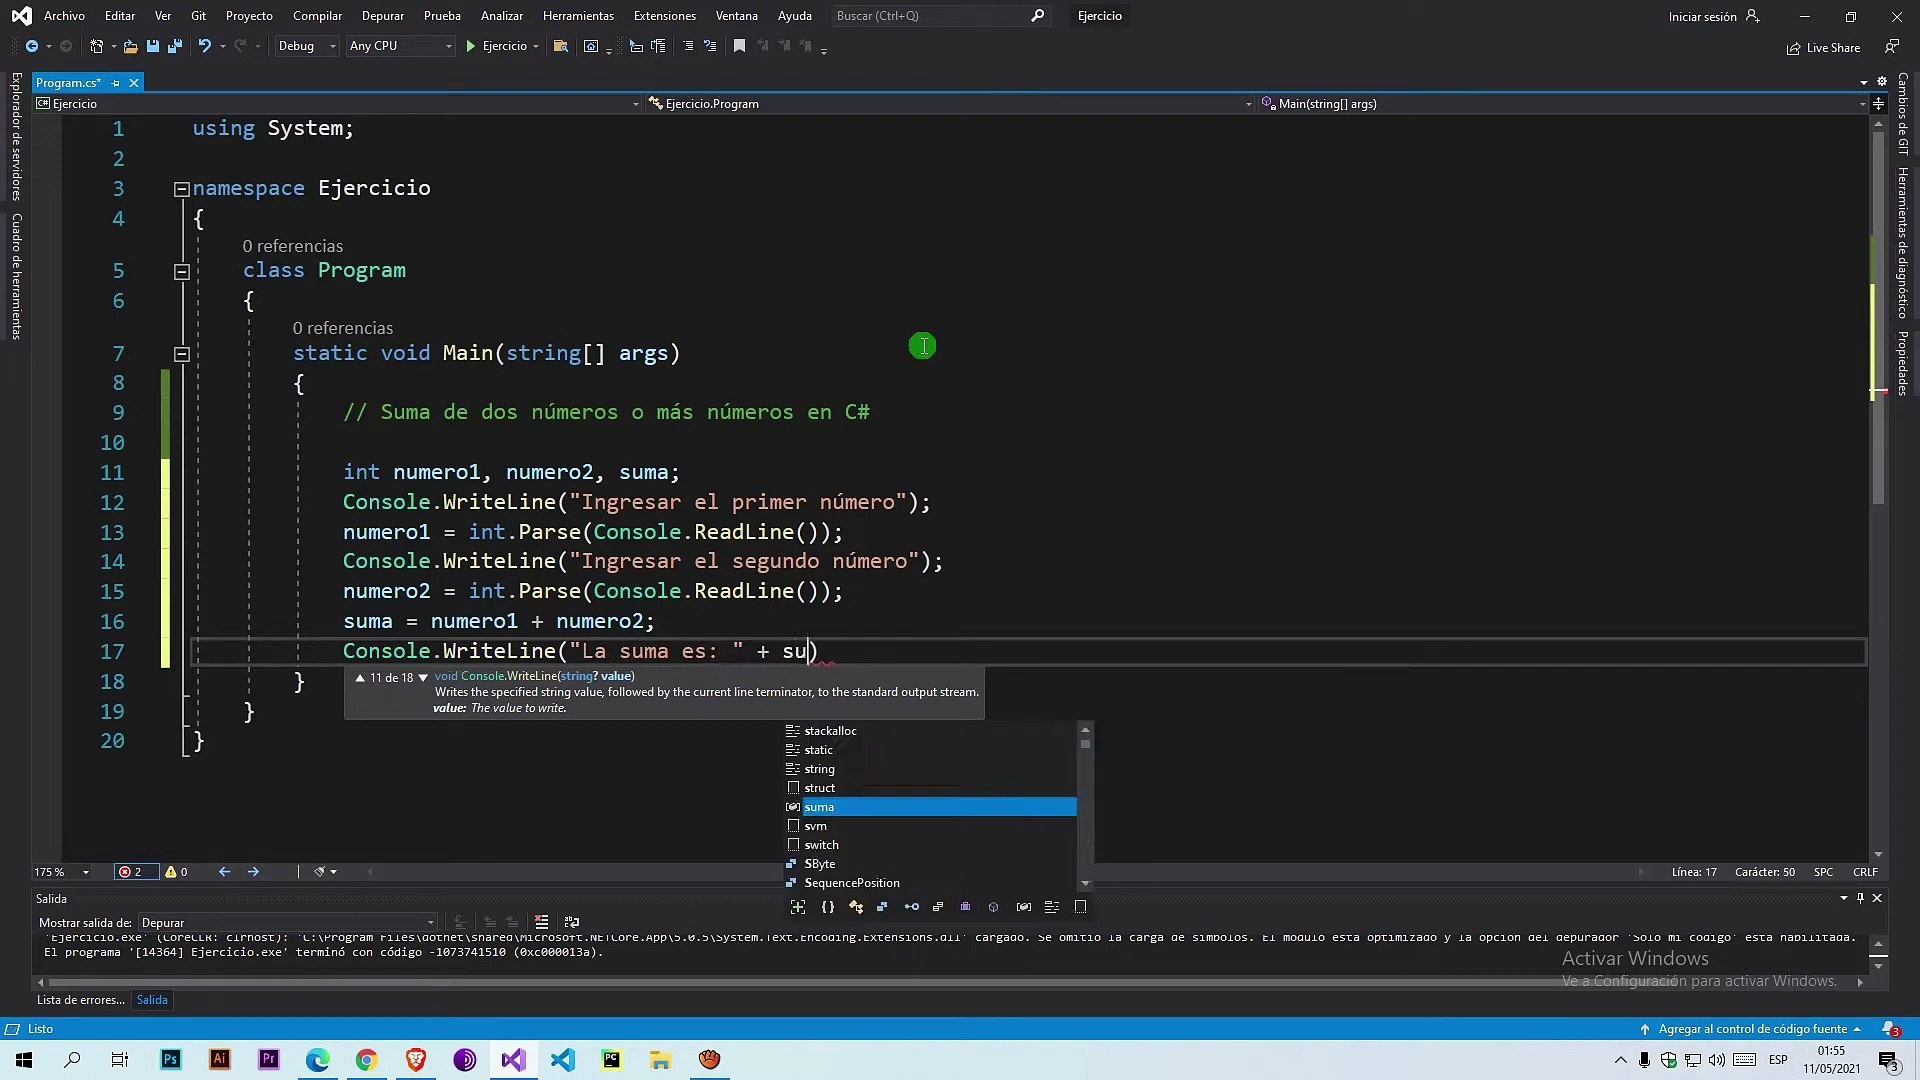Open the Debug configuration dropdown
The width and height of the screenshot is (1920, 1080).
coord(306,46)
